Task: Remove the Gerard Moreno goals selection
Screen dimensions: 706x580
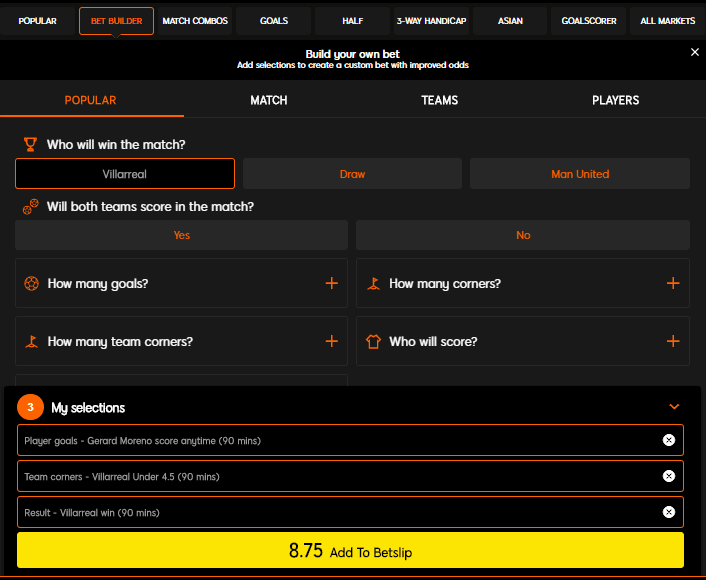Action: coord(669,440)
